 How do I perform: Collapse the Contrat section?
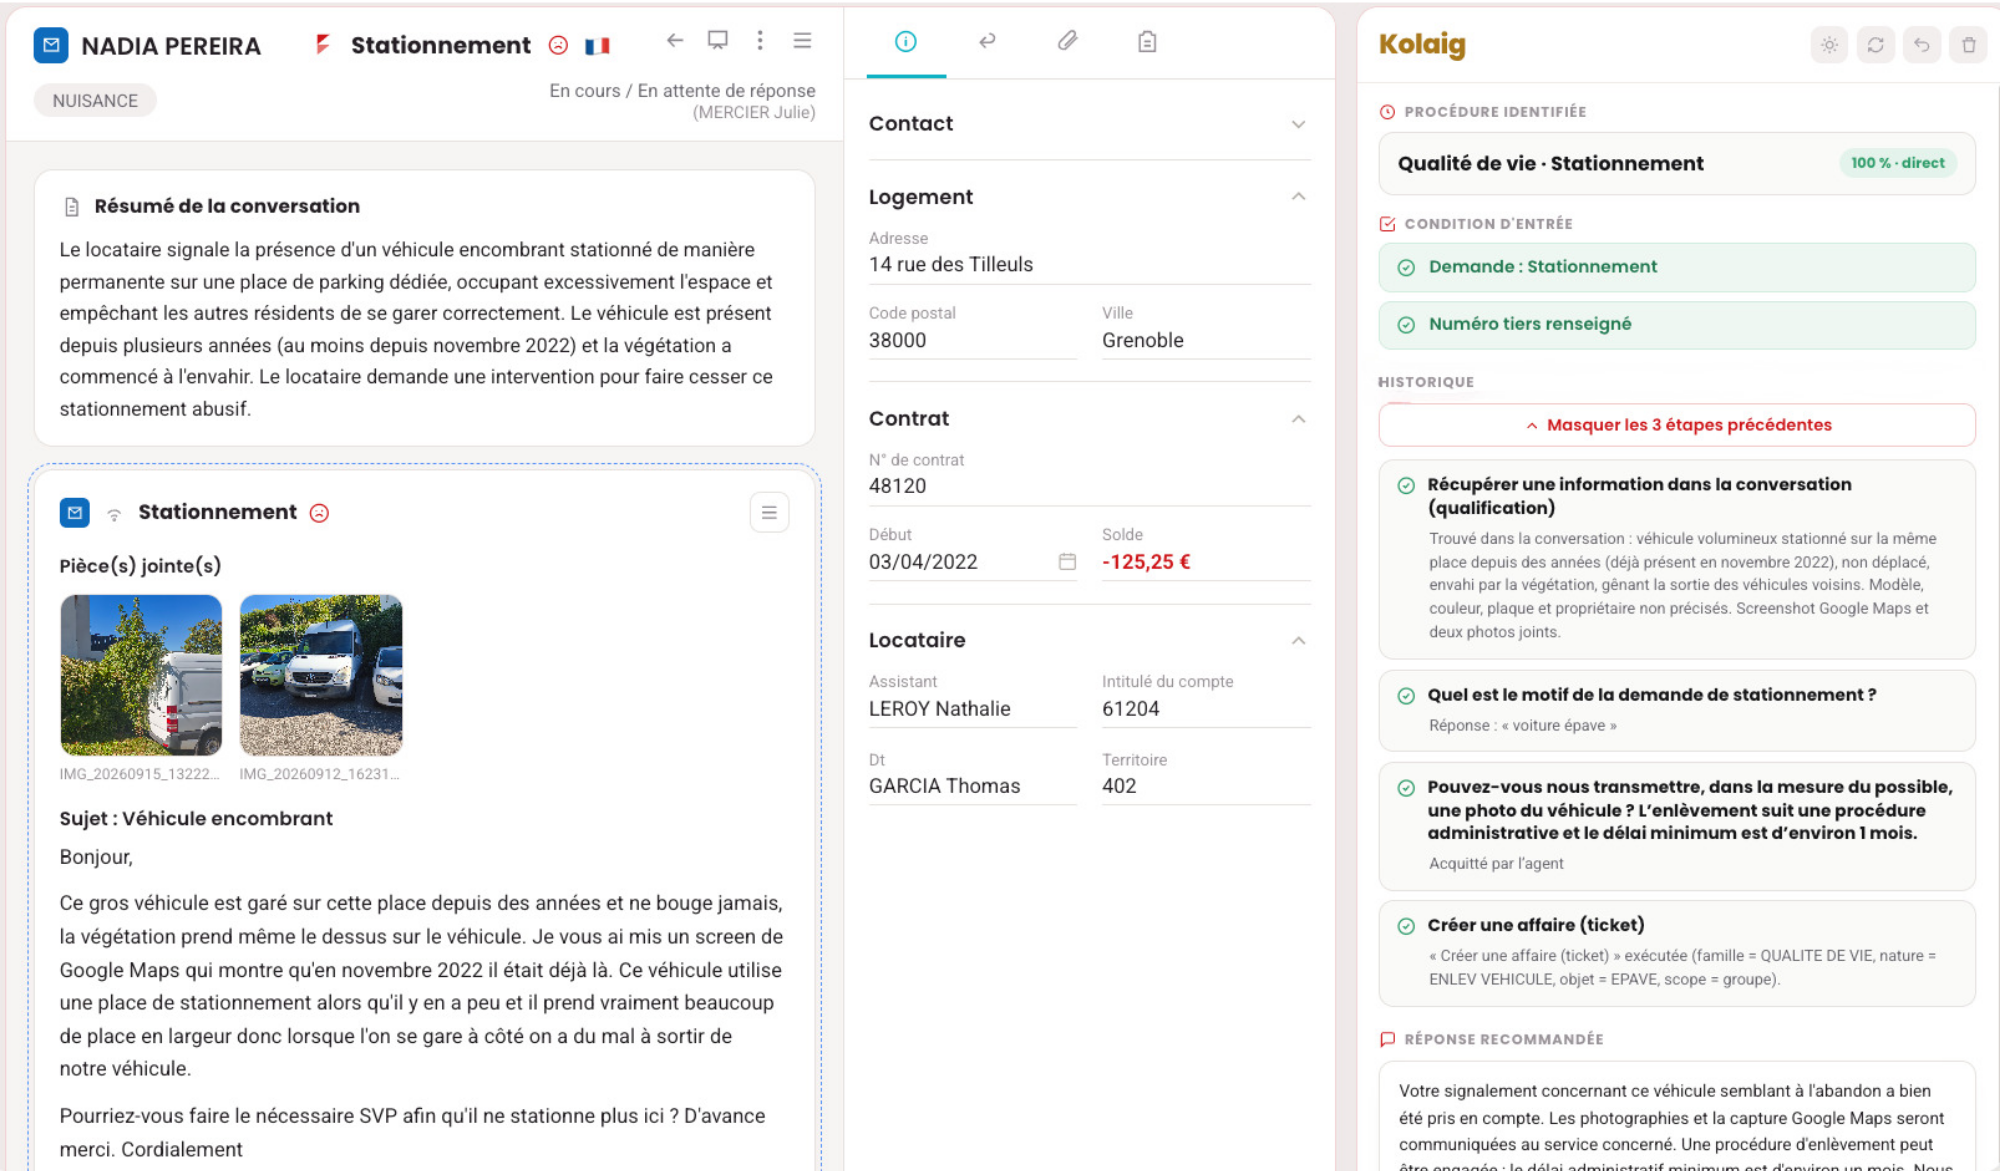click(1298, 419)
